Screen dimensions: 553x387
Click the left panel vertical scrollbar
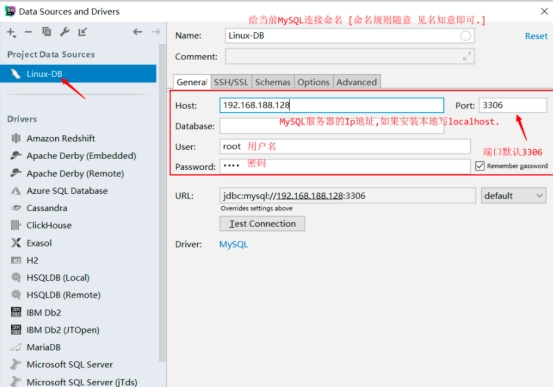pos(162,203)
